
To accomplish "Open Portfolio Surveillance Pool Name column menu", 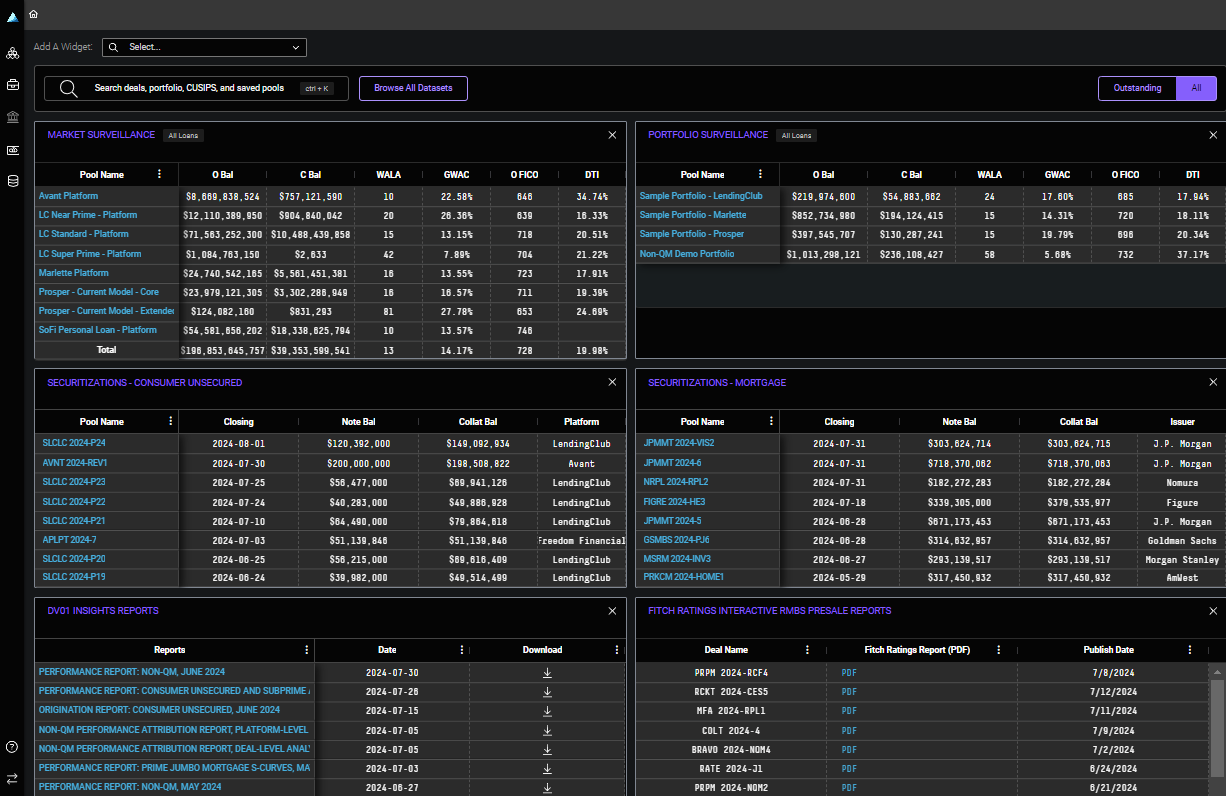I will [x=761, y=174].
